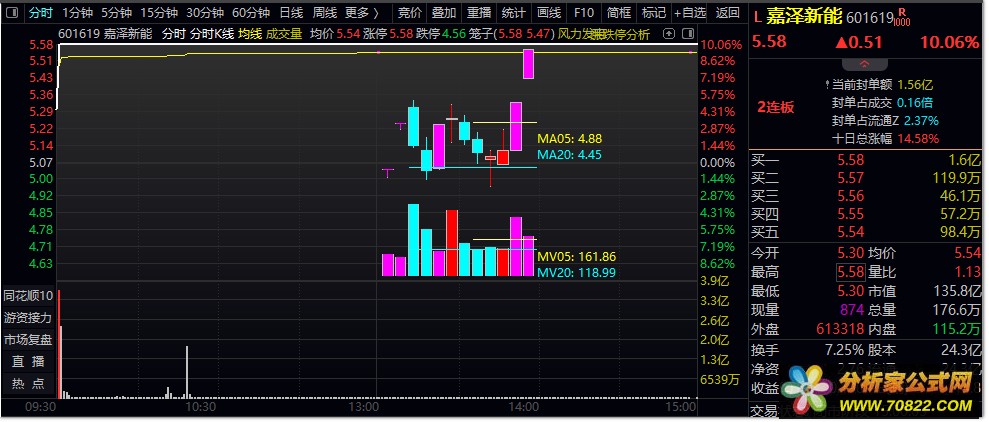
Task: Expand the 更多 more periods menu
Action: point(363,13)
